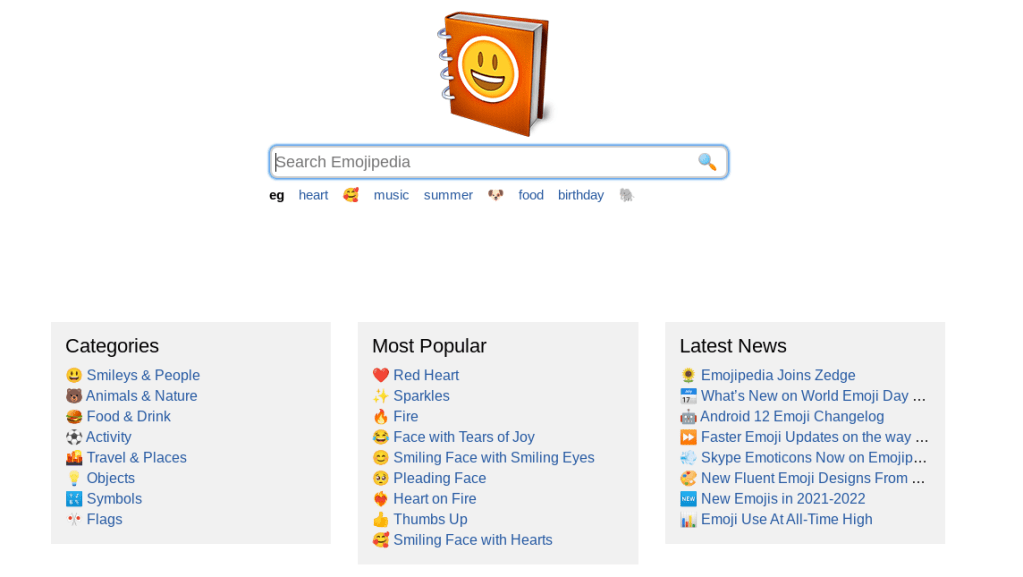Read the Emojipedia Joins Zedge article
Viewport: 1023px width, 577px height.
pyautogui.click(x=778, y=375)
